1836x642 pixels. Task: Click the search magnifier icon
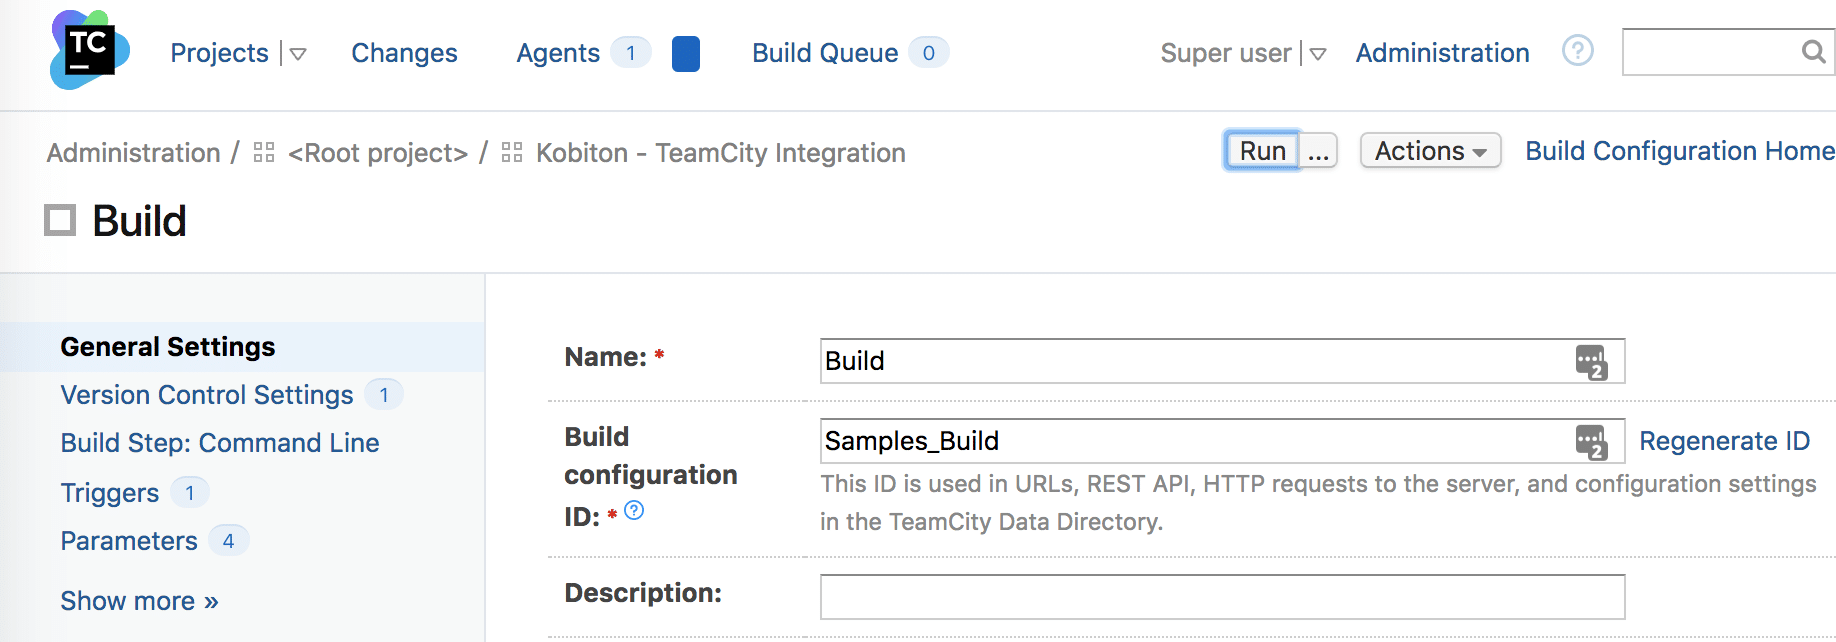(1813, 51)
